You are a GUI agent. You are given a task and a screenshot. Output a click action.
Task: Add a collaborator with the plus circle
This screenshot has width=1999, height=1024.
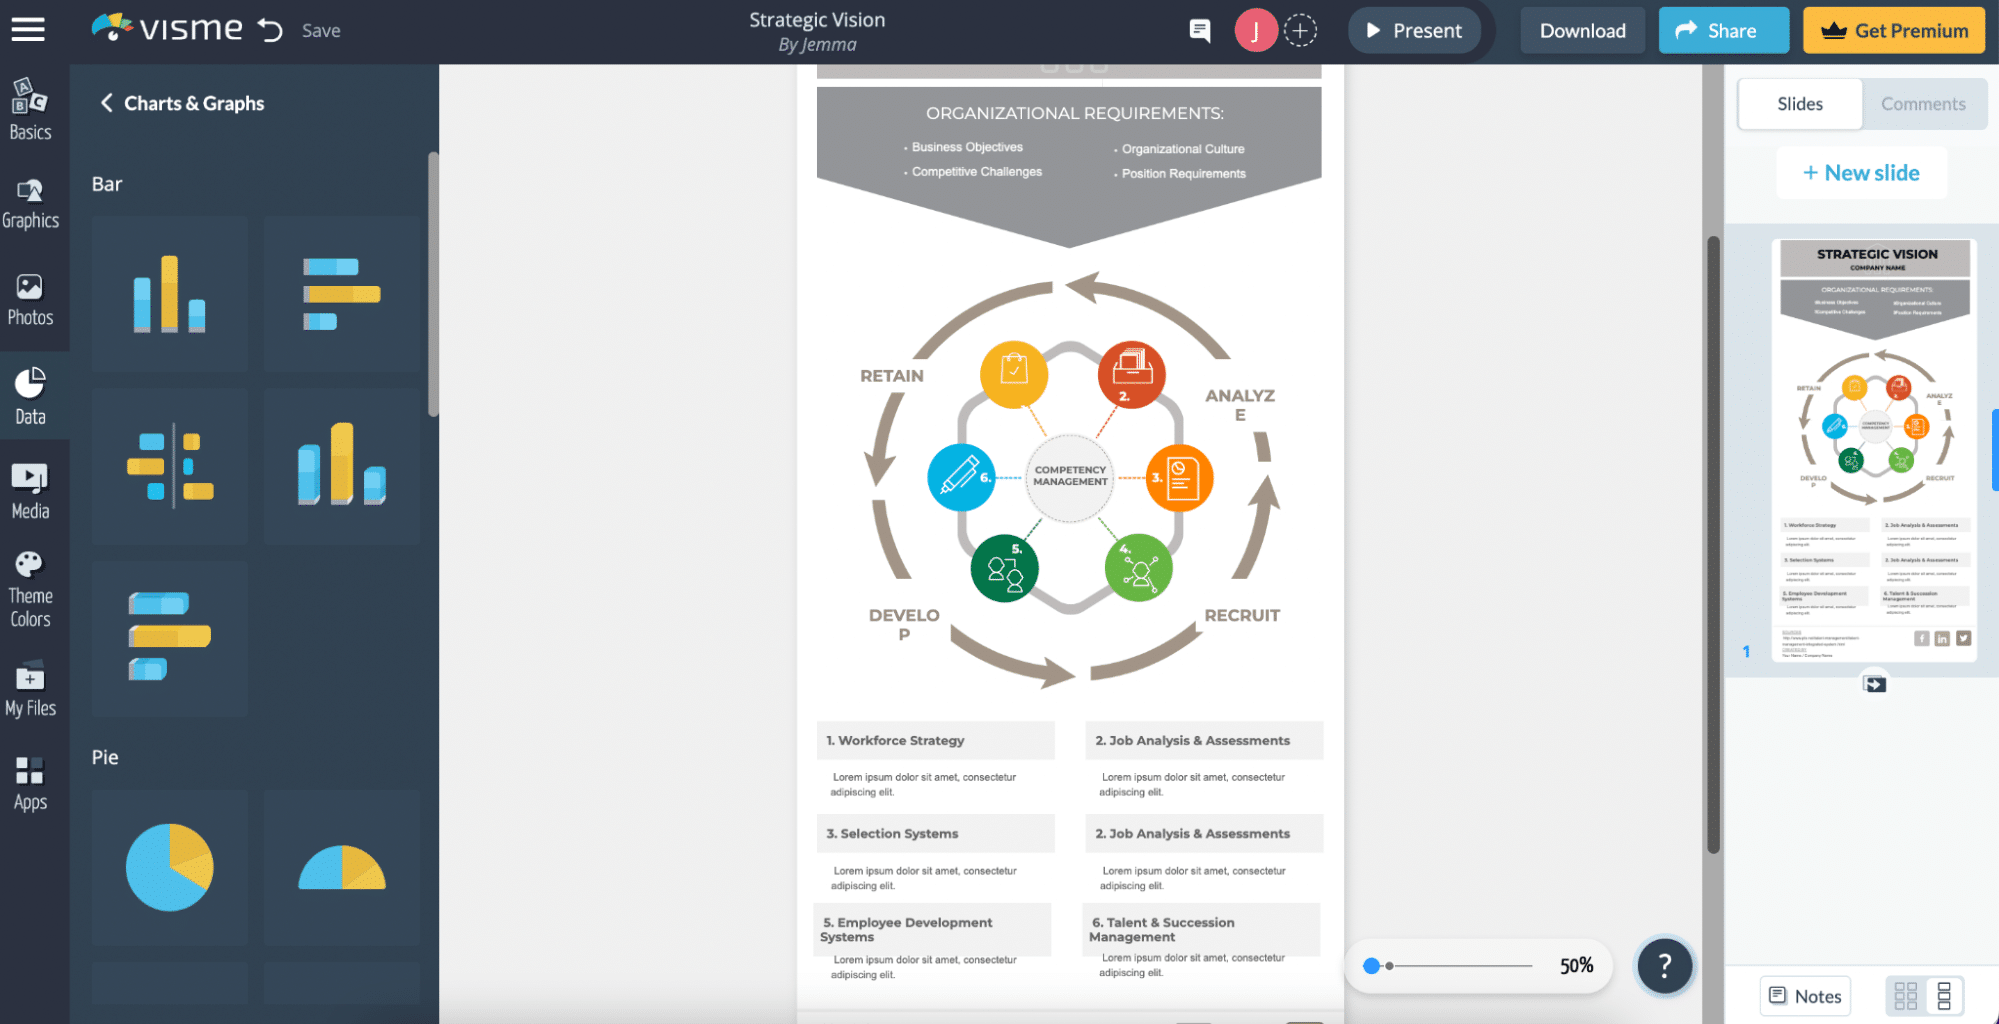(1300, 31)
